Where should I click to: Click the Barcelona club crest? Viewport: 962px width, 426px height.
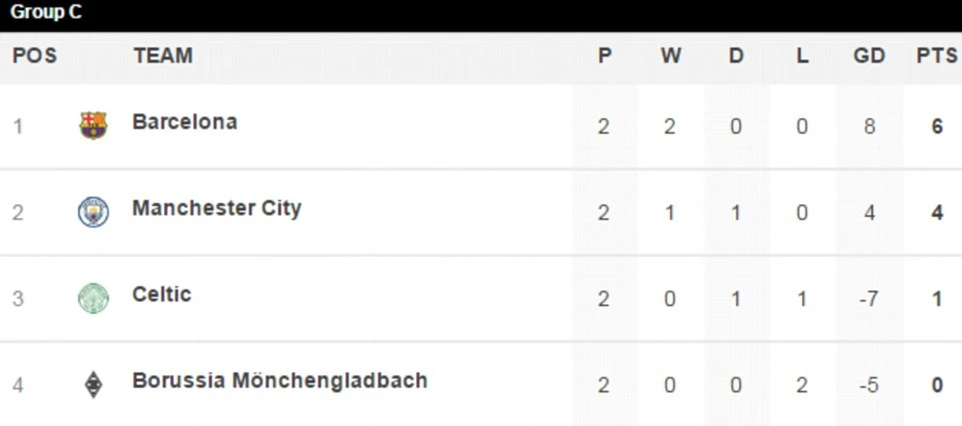pos(93,125)
